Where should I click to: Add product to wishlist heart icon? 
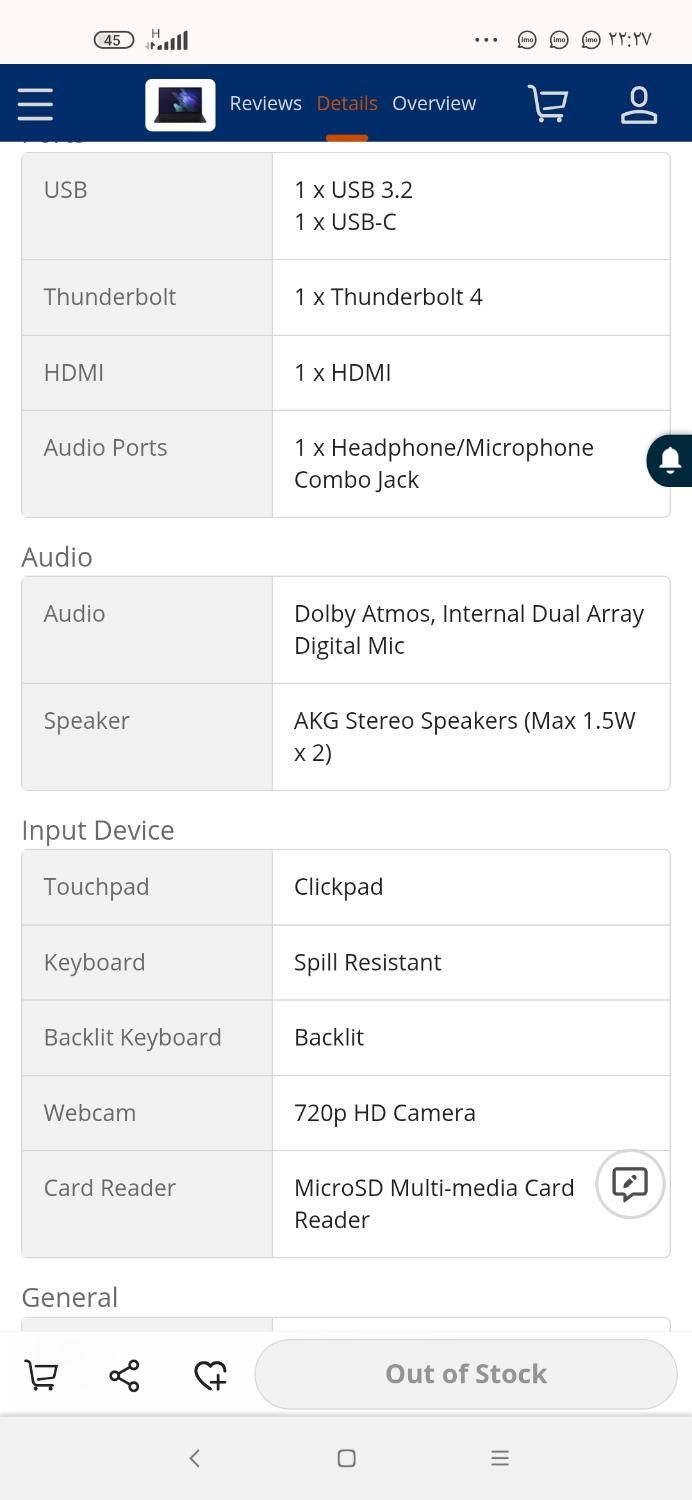[210, 1375]
